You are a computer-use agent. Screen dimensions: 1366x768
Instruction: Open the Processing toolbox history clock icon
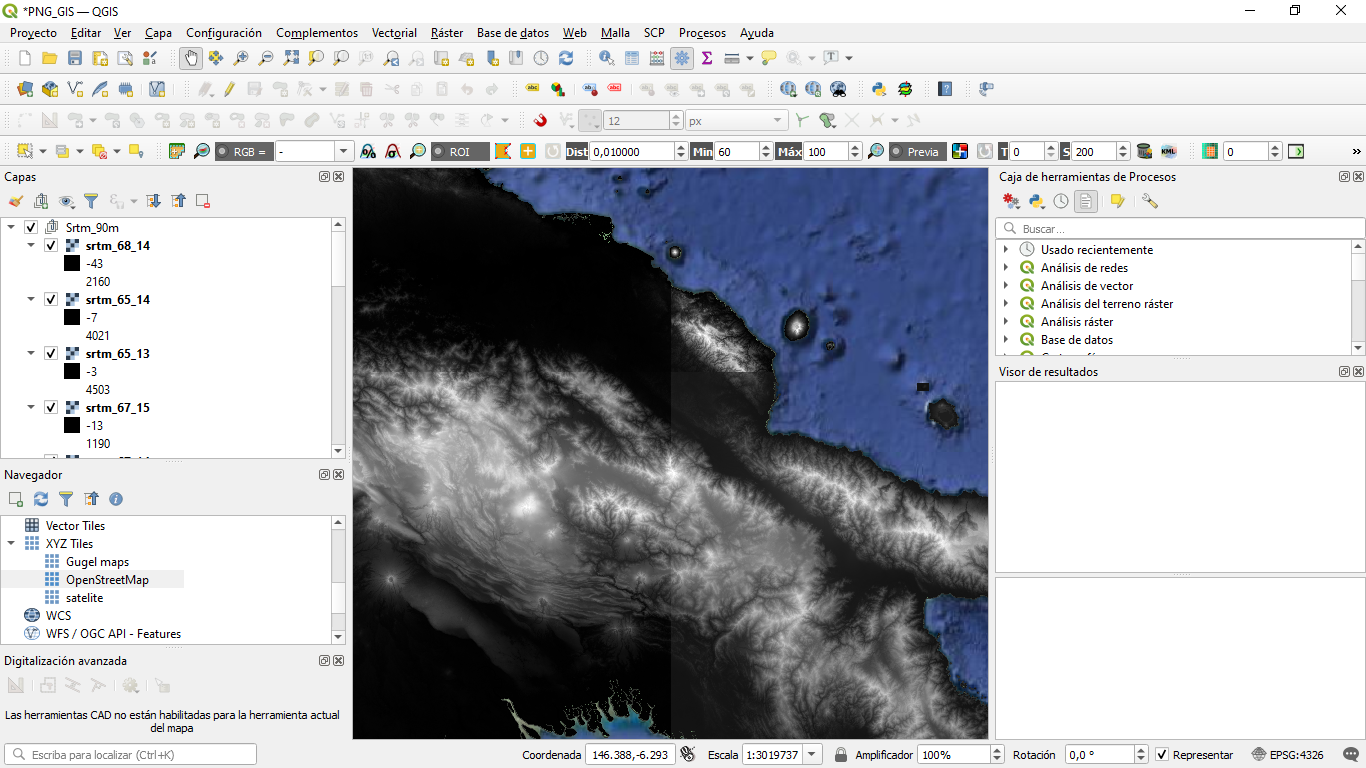click(x=1061, y=201)
